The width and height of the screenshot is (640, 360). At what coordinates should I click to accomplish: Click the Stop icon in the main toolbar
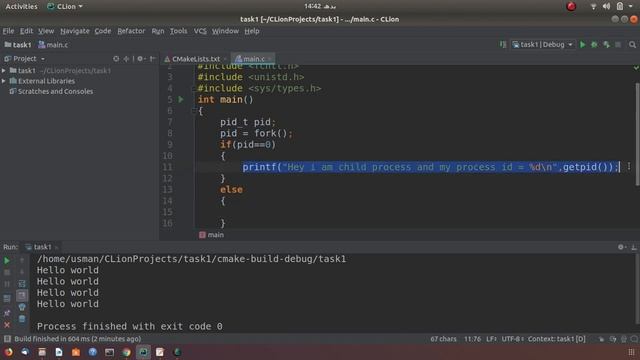pos(618,44)
